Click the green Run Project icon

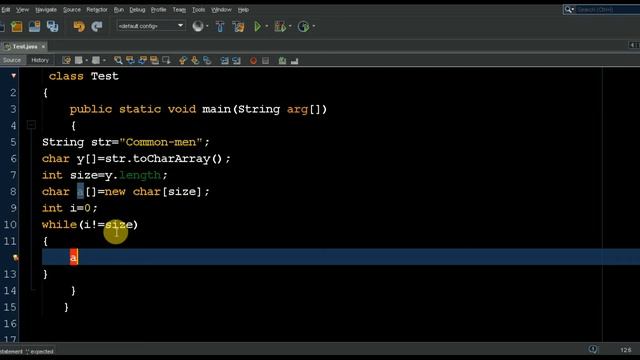[258, 27]
